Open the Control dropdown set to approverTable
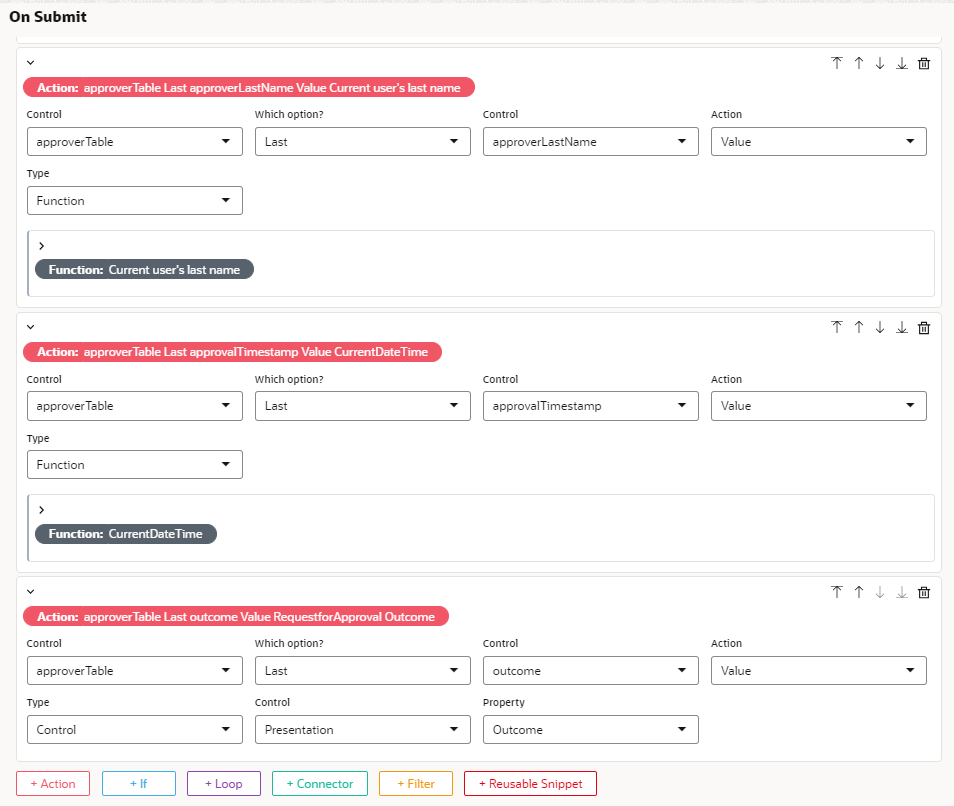This screenshot has width=954, height=806. (x=134, y=141)
